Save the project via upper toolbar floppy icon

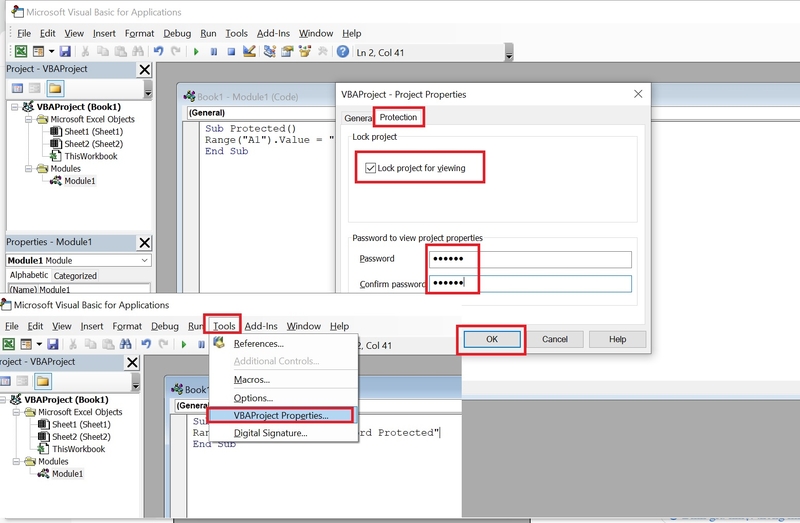coord(65,52)
